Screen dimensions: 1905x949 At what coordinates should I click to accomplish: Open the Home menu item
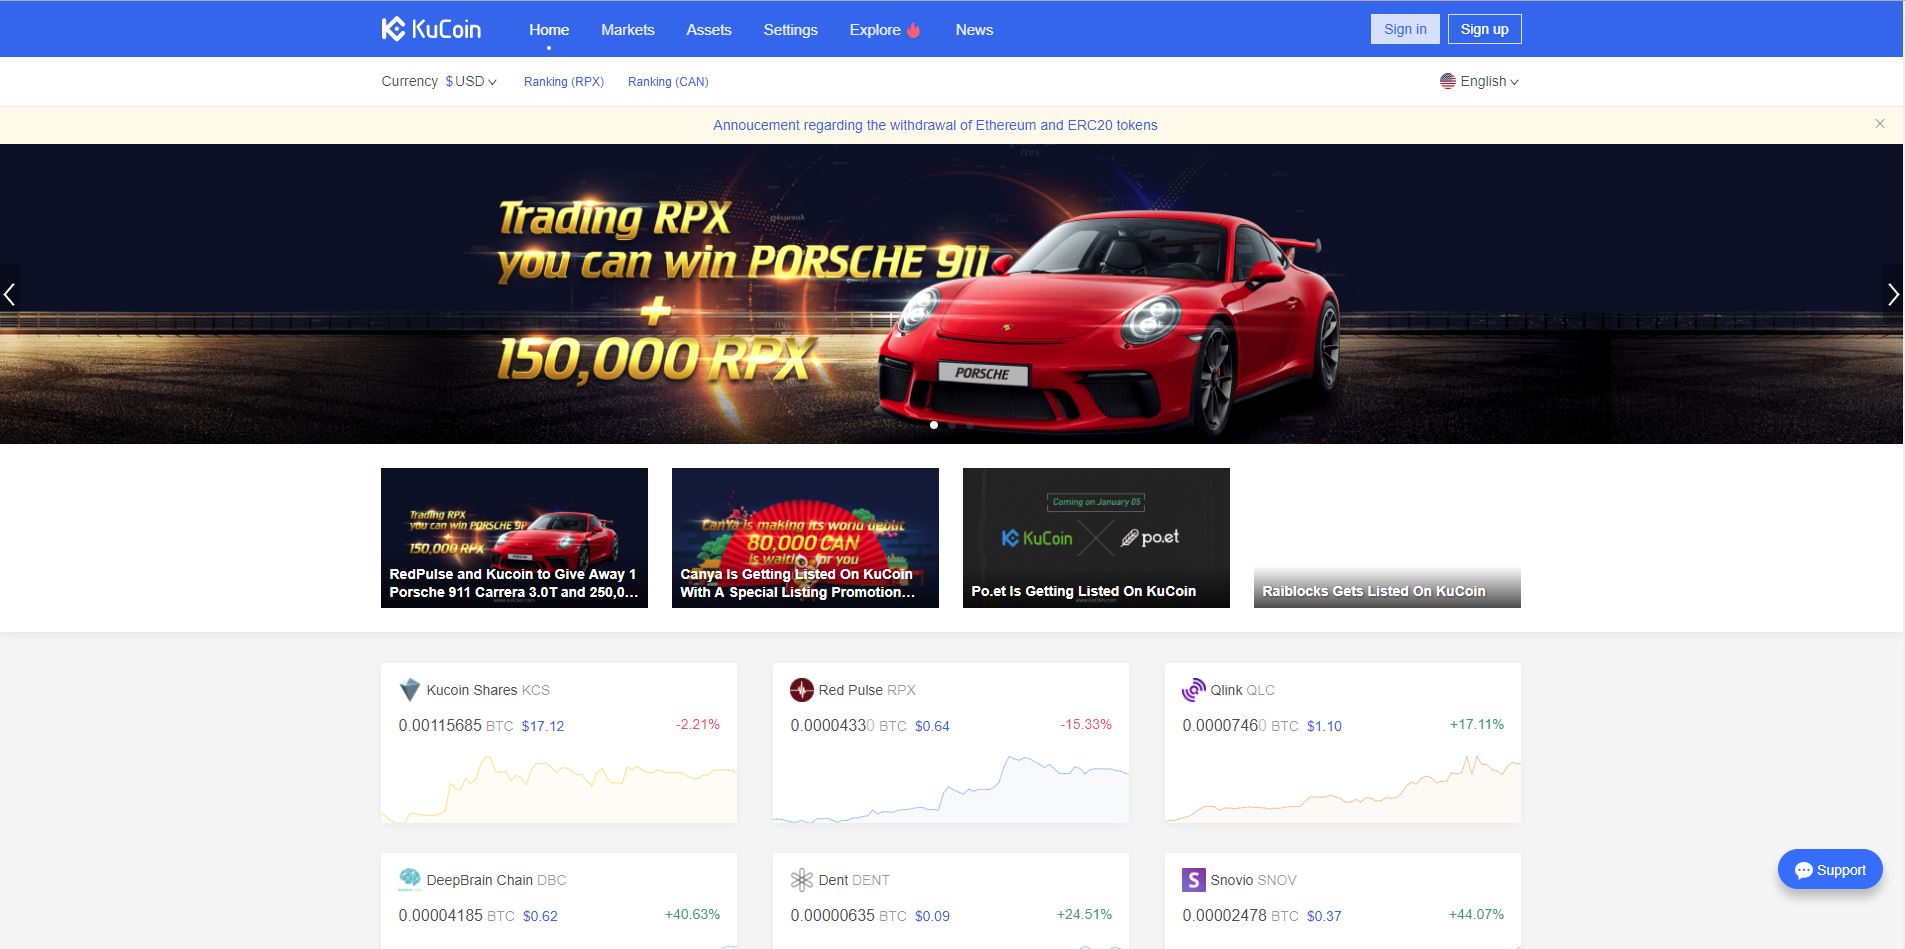tap(549, 30)
